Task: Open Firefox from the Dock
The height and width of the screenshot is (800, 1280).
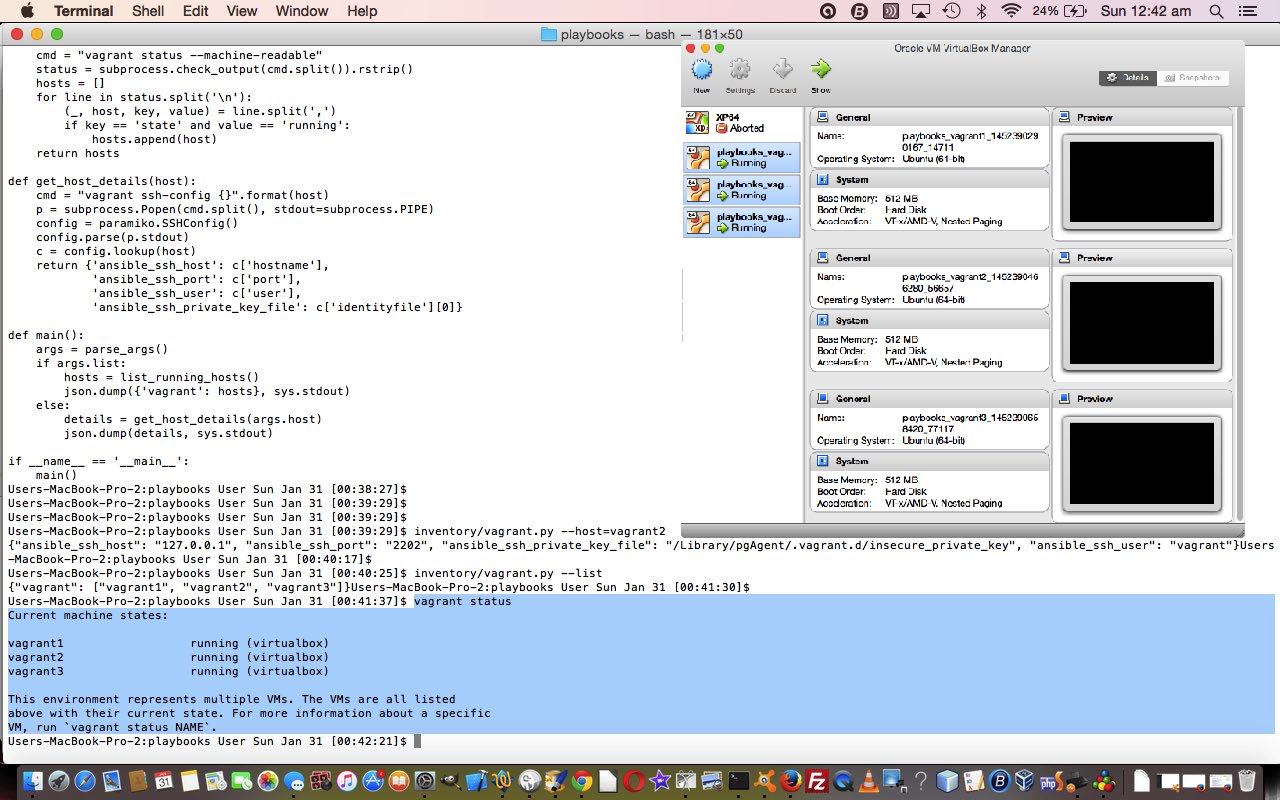Action: click(791, 779)
